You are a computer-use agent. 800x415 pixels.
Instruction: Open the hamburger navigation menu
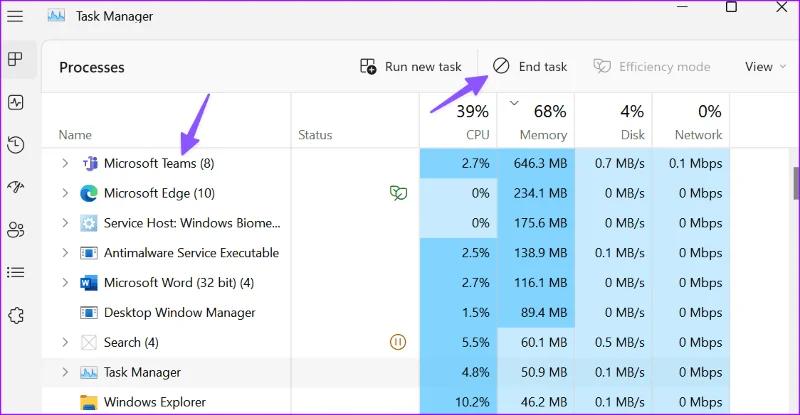point(15,16)
